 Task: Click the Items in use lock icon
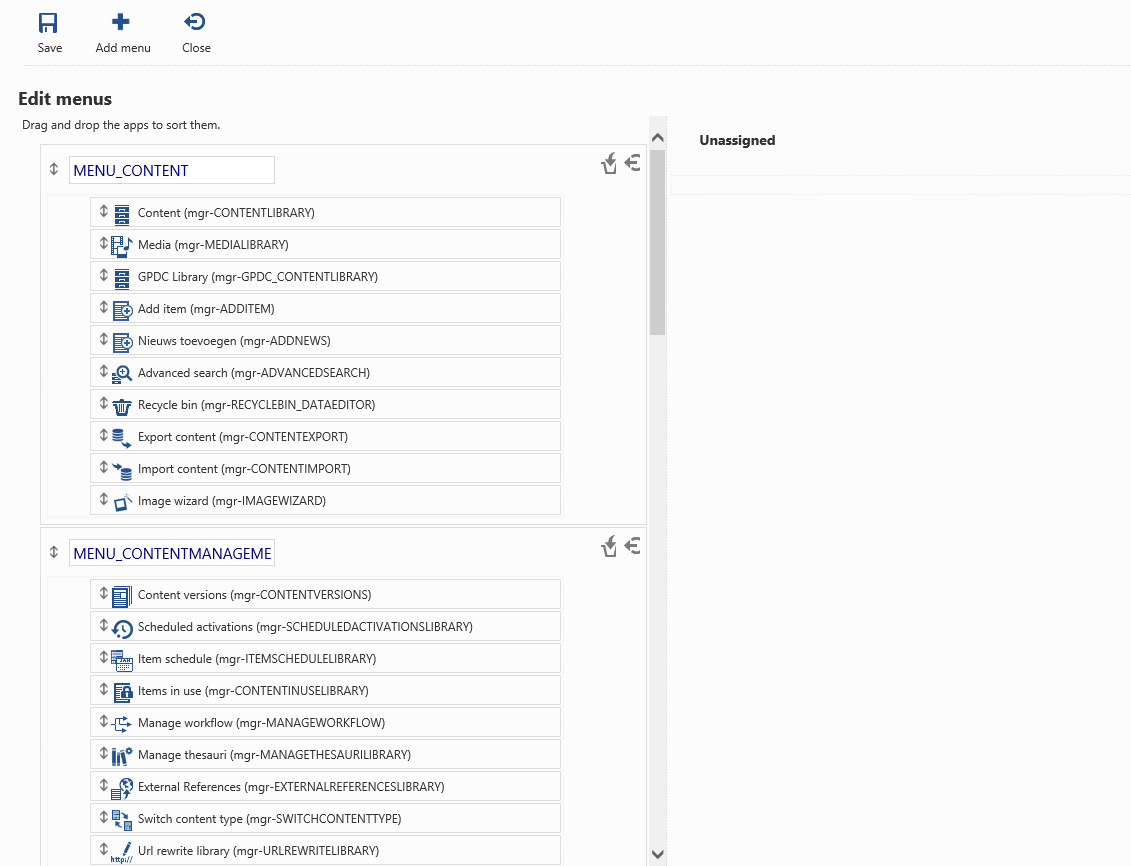[123, 692]
